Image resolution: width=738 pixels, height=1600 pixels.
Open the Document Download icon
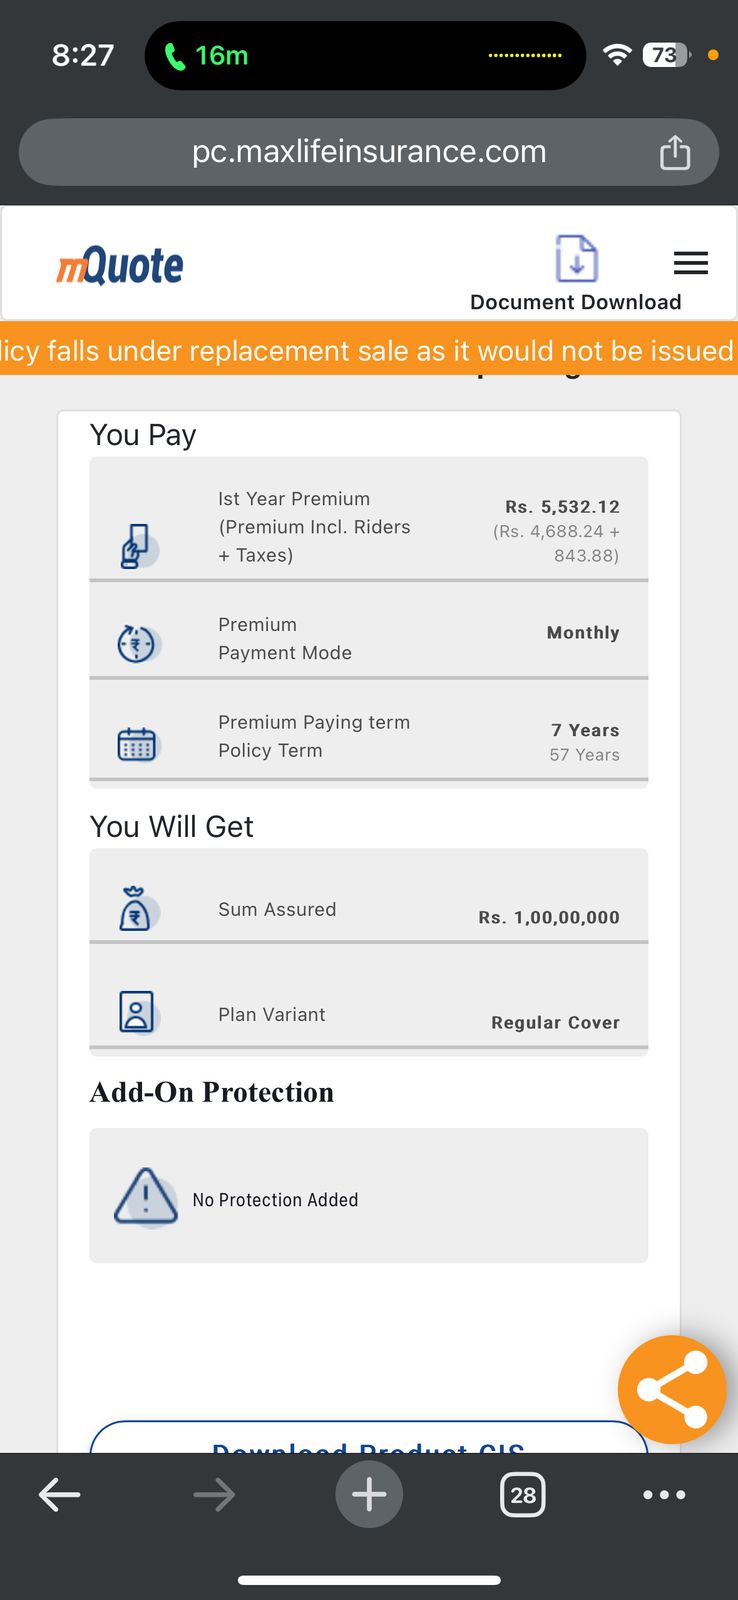(576, 259)
